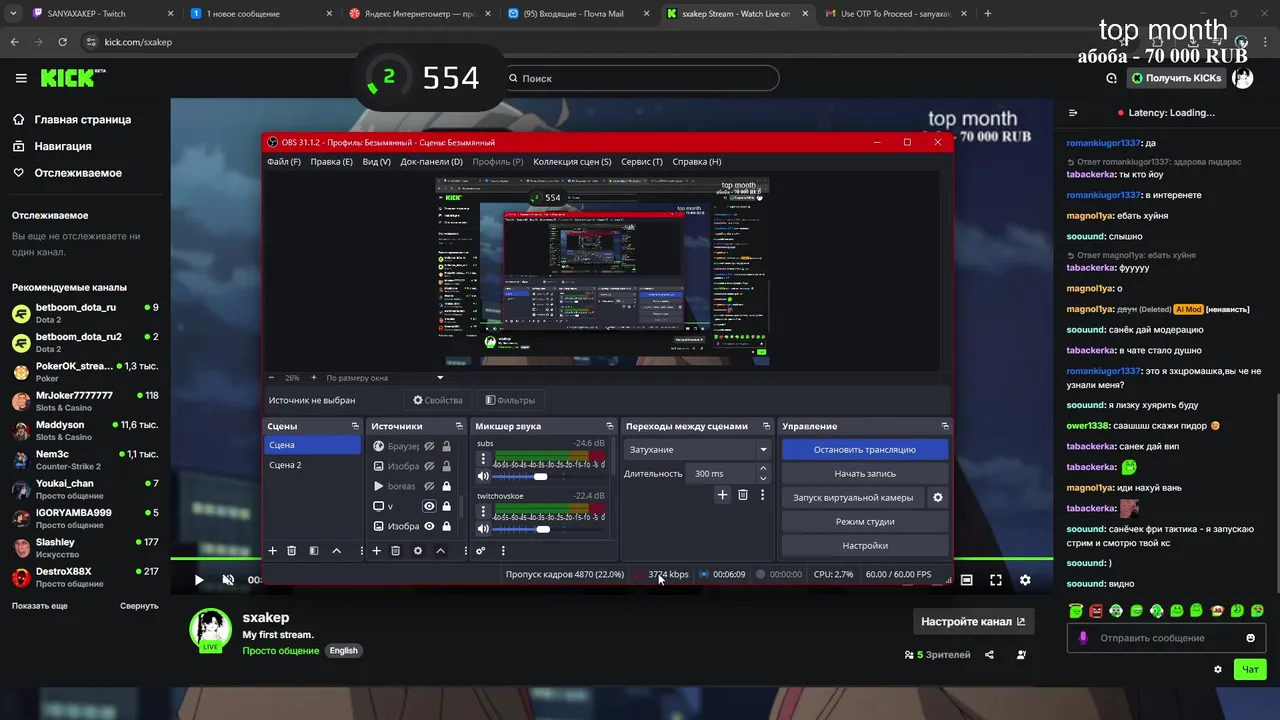
Task: Open chat settings gear icon
Action: pyautogui.click(x=1218, y=670)
